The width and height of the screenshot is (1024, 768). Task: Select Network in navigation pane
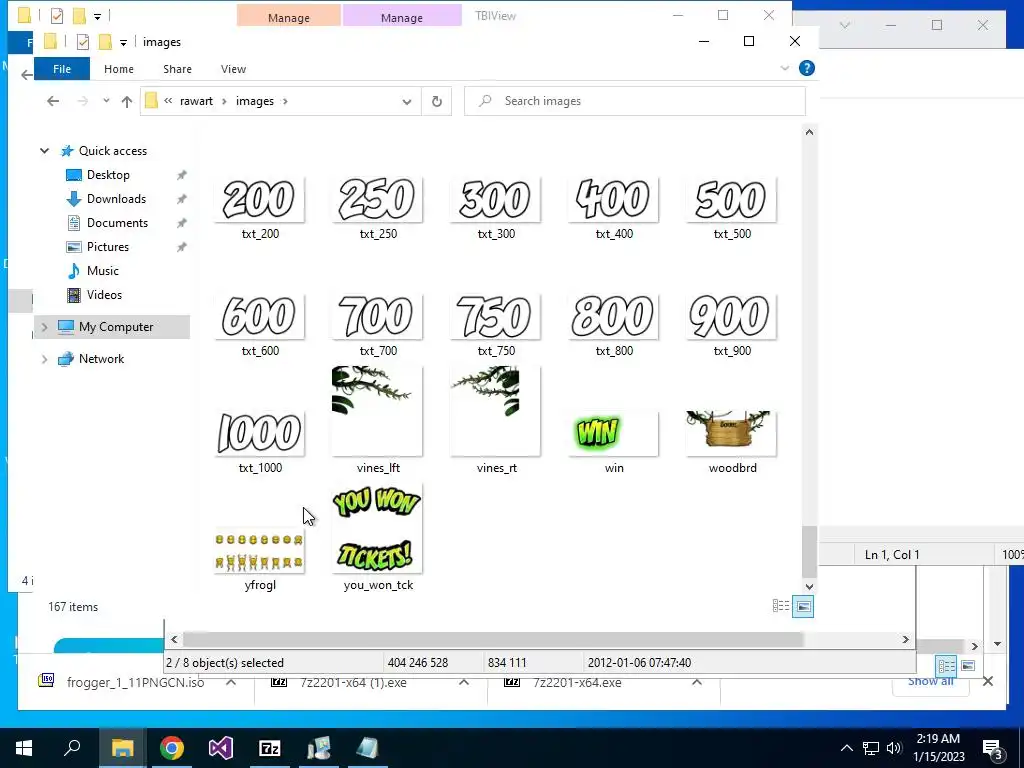pos(101,359)
